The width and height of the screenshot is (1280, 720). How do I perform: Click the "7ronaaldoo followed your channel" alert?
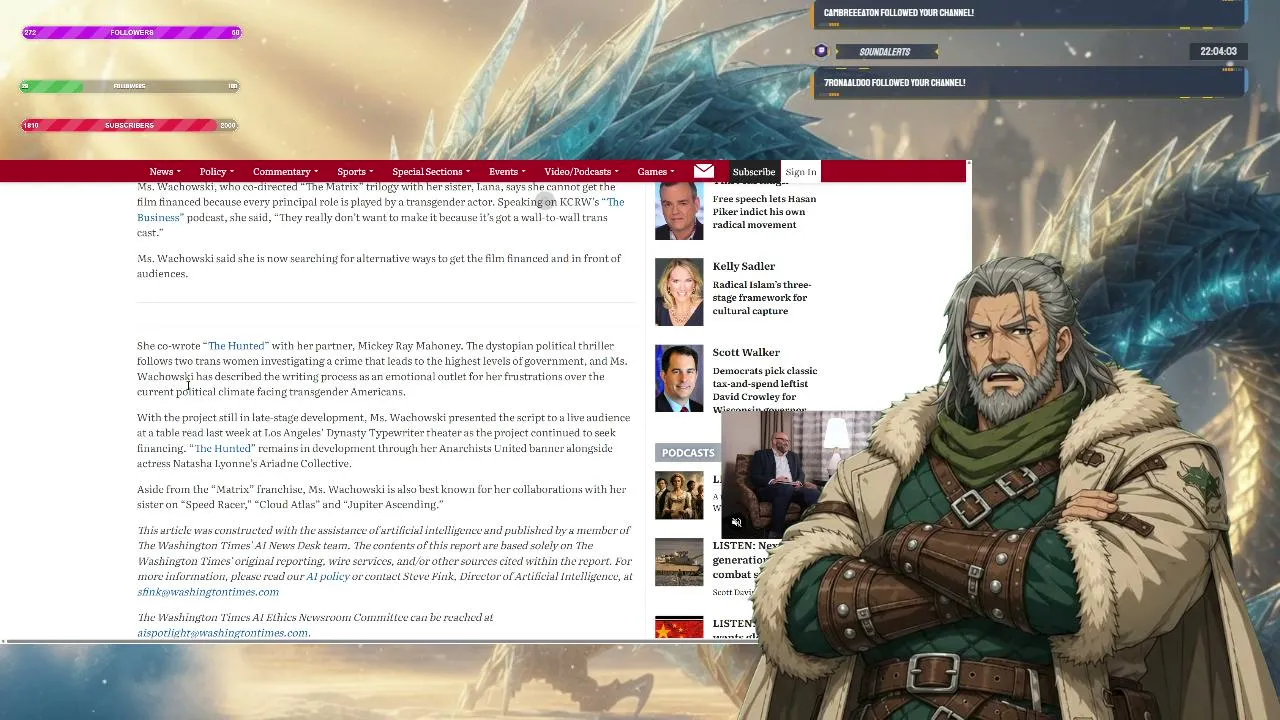[1030, 83]
